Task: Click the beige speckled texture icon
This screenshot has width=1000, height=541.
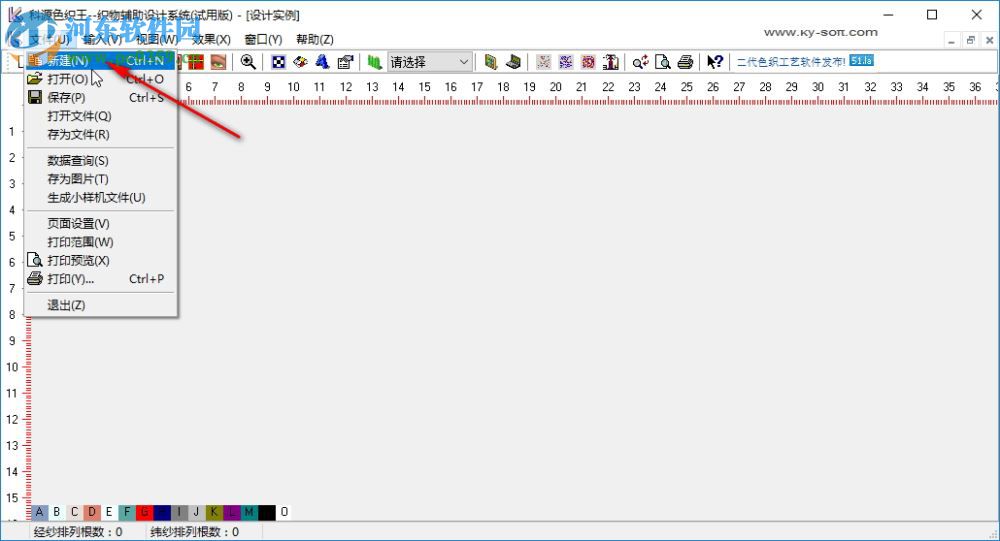Action: (543, 62)
